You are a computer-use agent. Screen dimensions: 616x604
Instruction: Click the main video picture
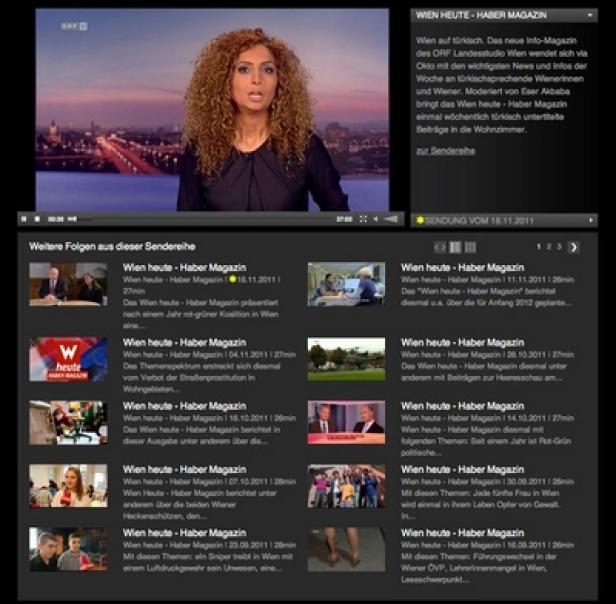[x=212, y=110]
